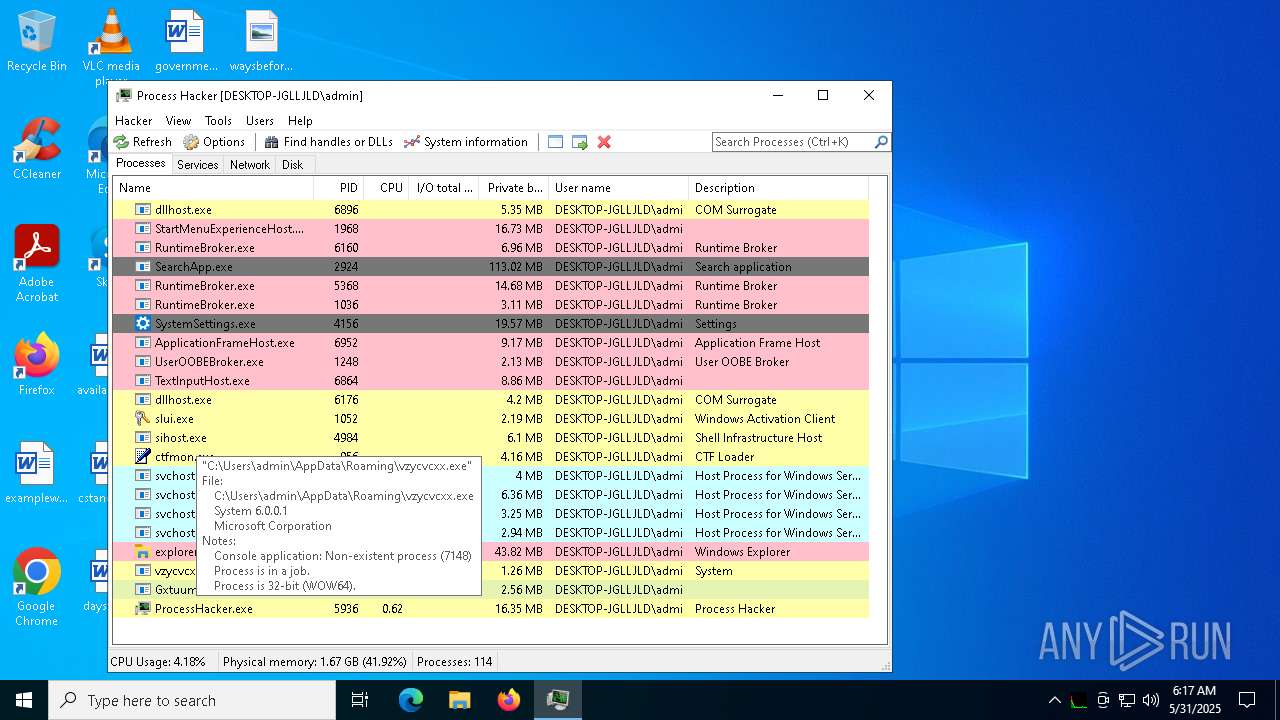Click Processes: 114 status bar entry
The height and width of the screenshot is (720, 1280).
[x=455, y=662]
